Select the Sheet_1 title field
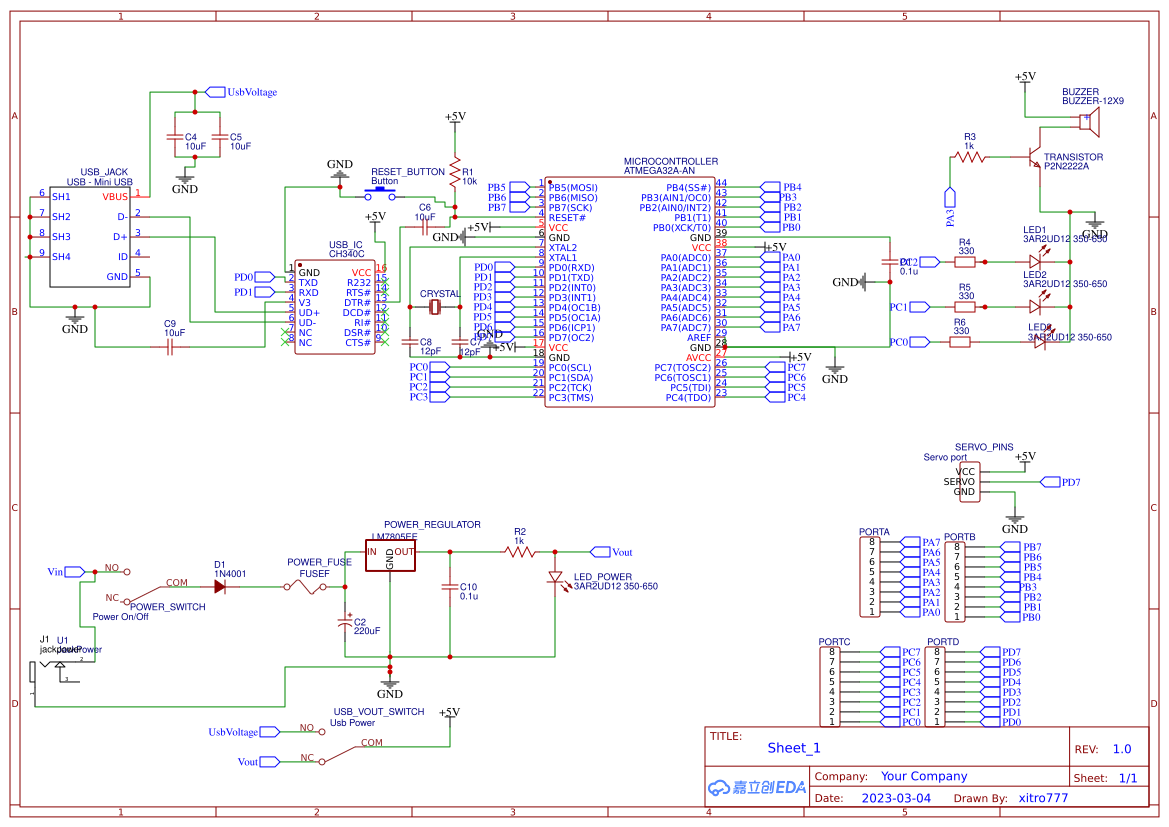Viewport: 1169px width, 827px height. (x=793, y=747)
